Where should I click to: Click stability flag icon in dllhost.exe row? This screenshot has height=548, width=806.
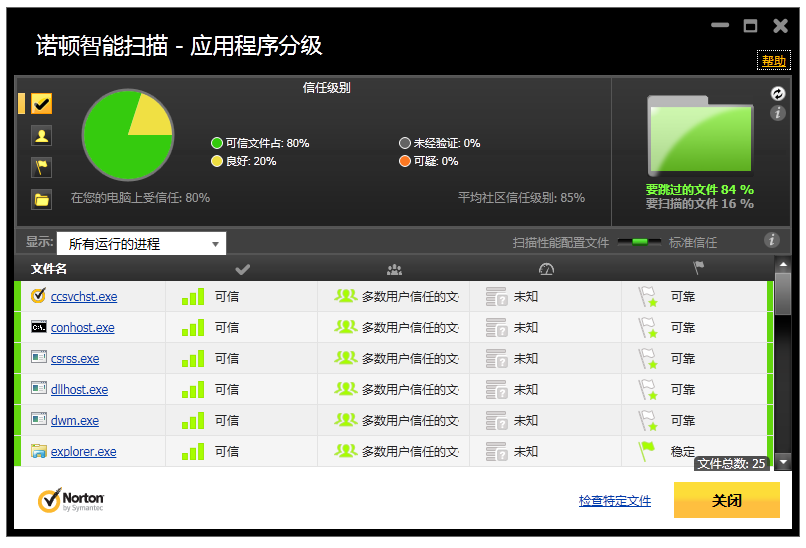pyautogui.click(x=648, y=390)
